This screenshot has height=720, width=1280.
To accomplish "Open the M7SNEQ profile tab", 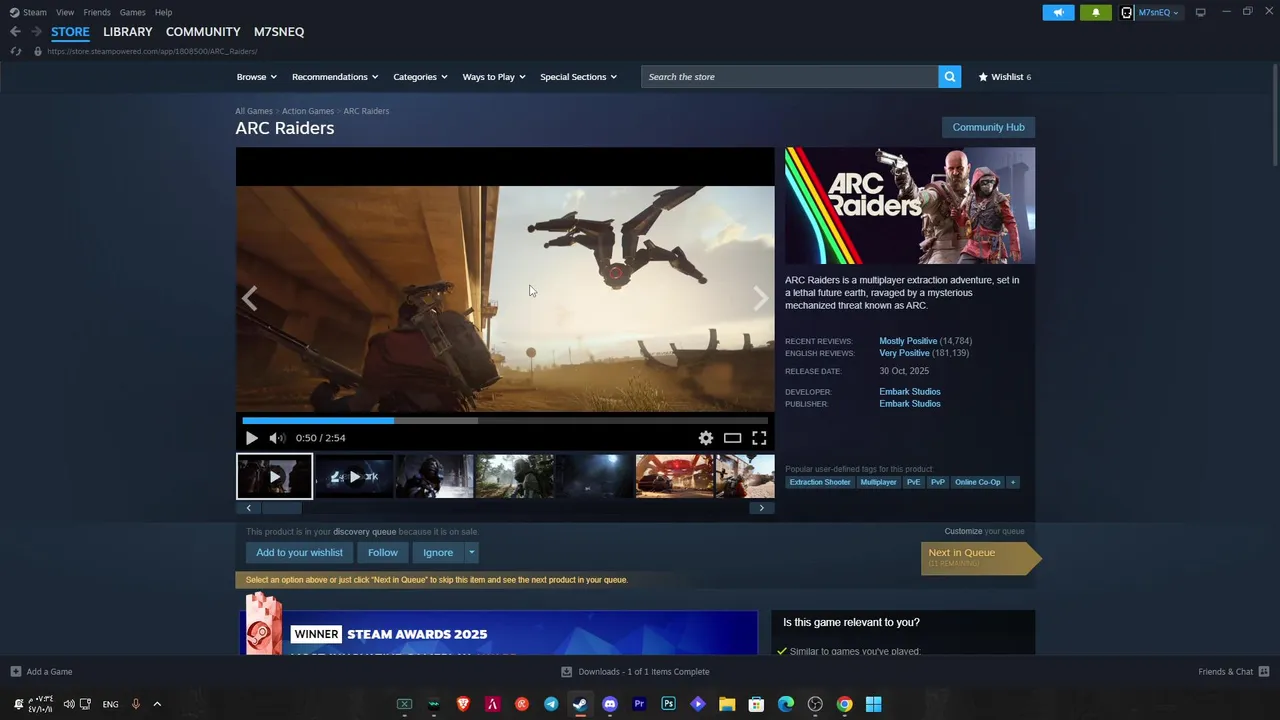I will coord(279,32).
